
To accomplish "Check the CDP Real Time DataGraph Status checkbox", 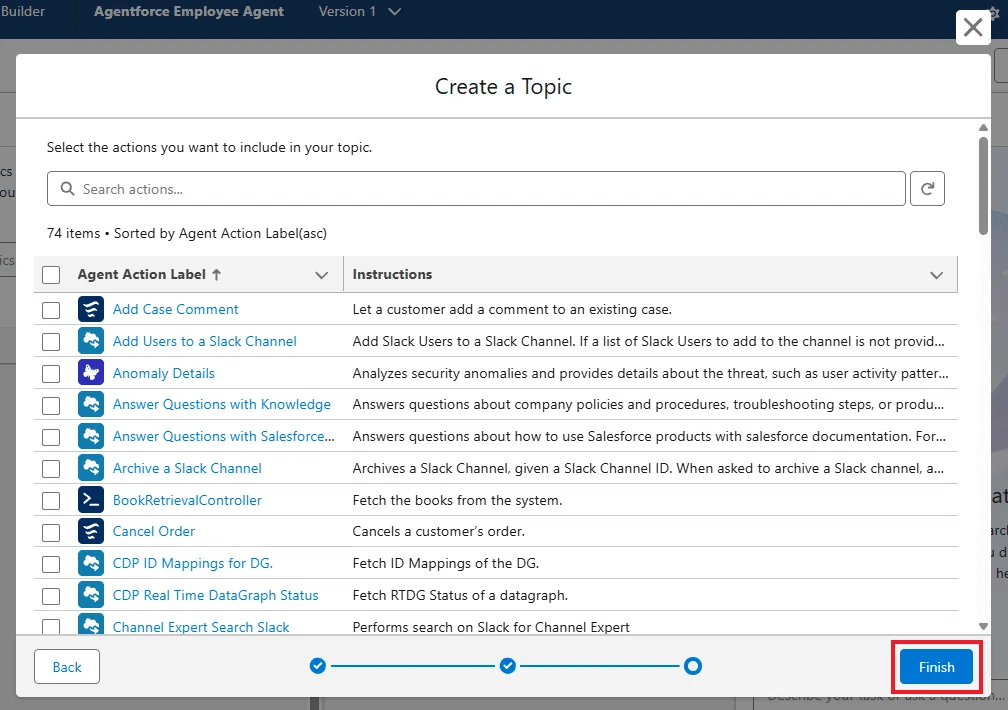I will click(x=51, y=596).
